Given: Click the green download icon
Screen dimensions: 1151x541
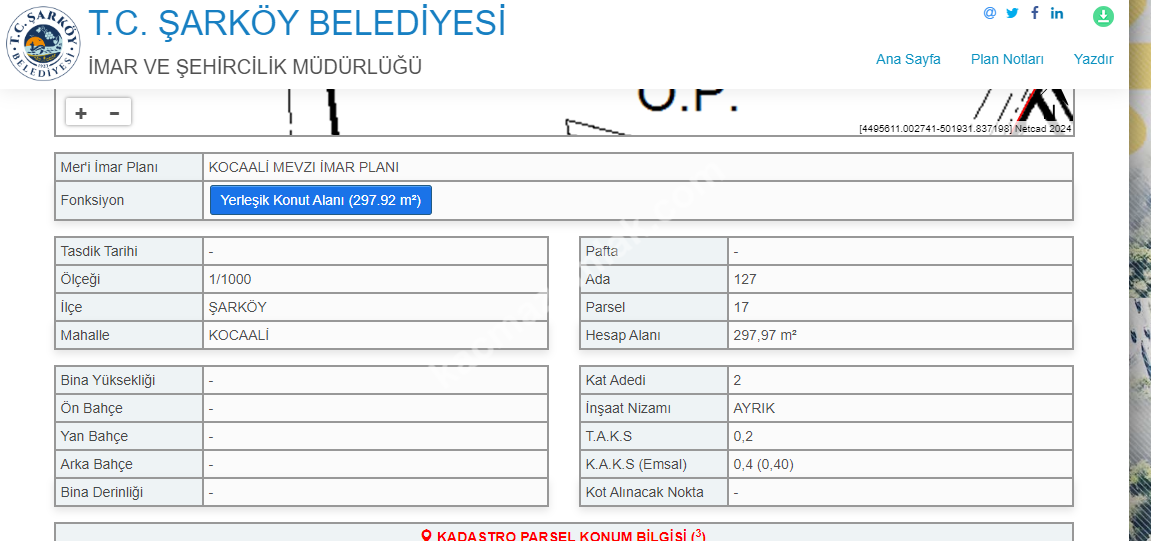Looking at the screenshot, I should [1103, 16].
